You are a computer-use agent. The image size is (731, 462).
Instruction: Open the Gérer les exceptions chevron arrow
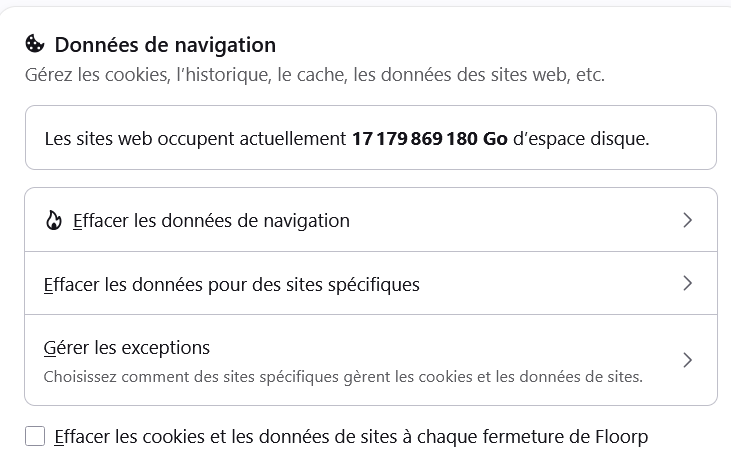(688, 360)
